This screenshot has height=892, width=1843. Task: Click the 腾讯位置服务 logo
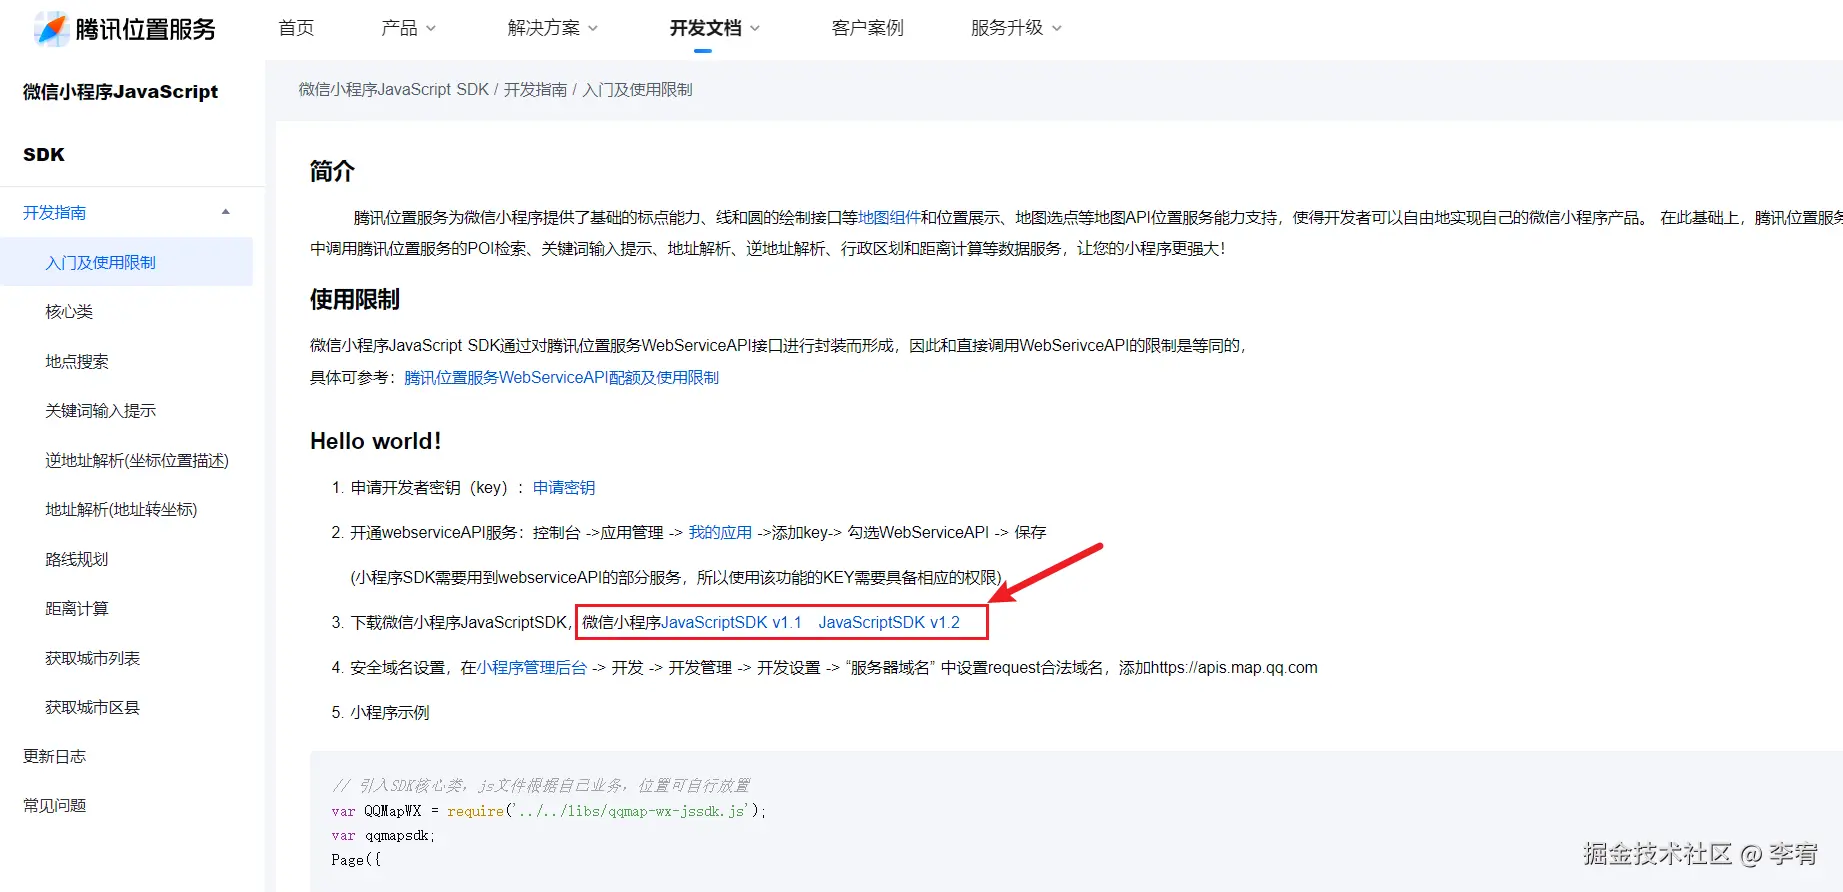pyautogui.click(x=125, y=29)
